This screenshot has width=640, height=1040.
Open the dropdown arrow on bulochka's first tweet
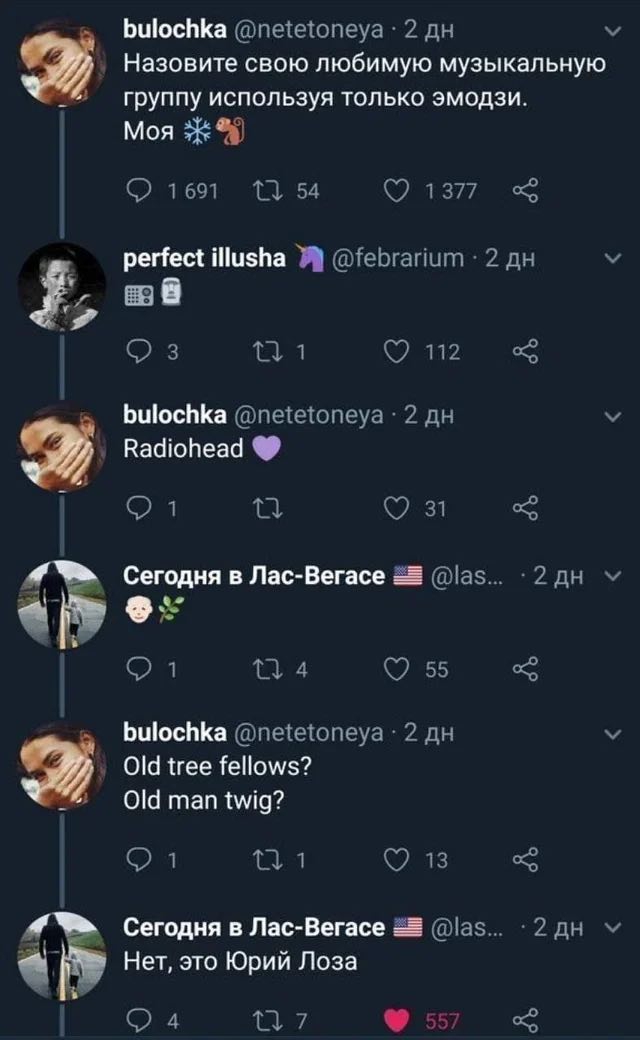[613, 36]
